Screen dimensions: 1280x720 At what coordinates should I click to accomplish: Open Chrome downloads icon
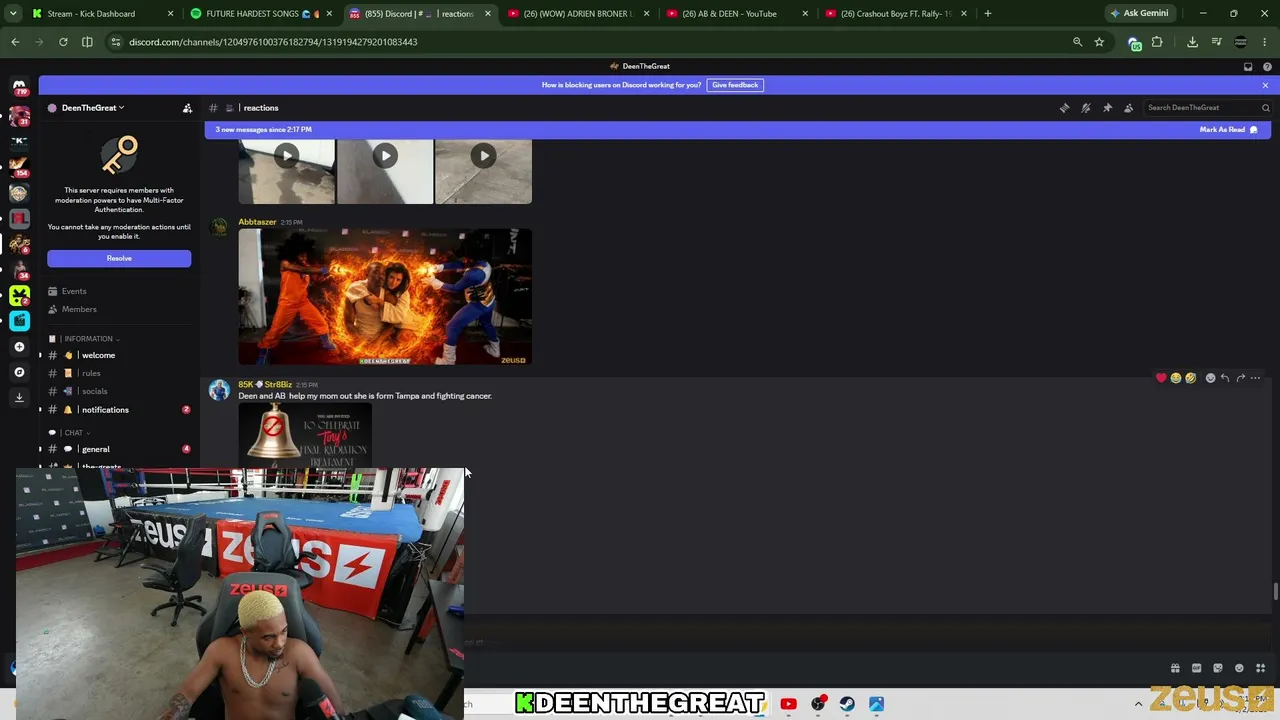[1192, 42]
